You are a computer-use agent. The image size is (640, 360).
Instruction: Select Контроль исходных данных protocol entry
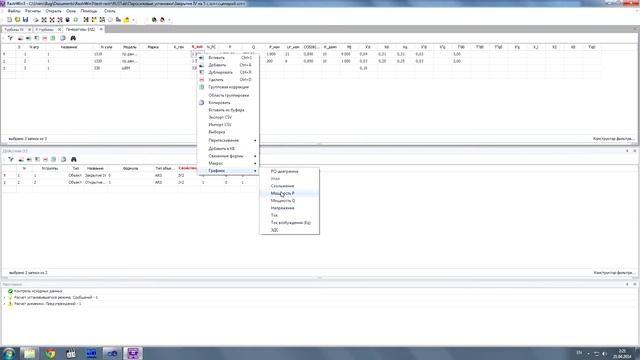(38, 291)
